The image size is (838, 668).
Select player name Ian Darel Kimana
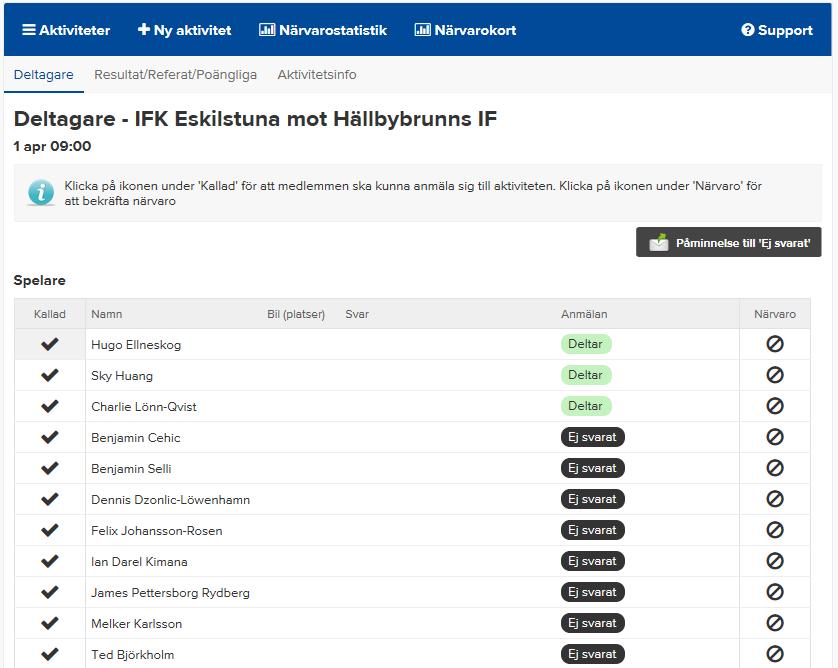[139, 562]
